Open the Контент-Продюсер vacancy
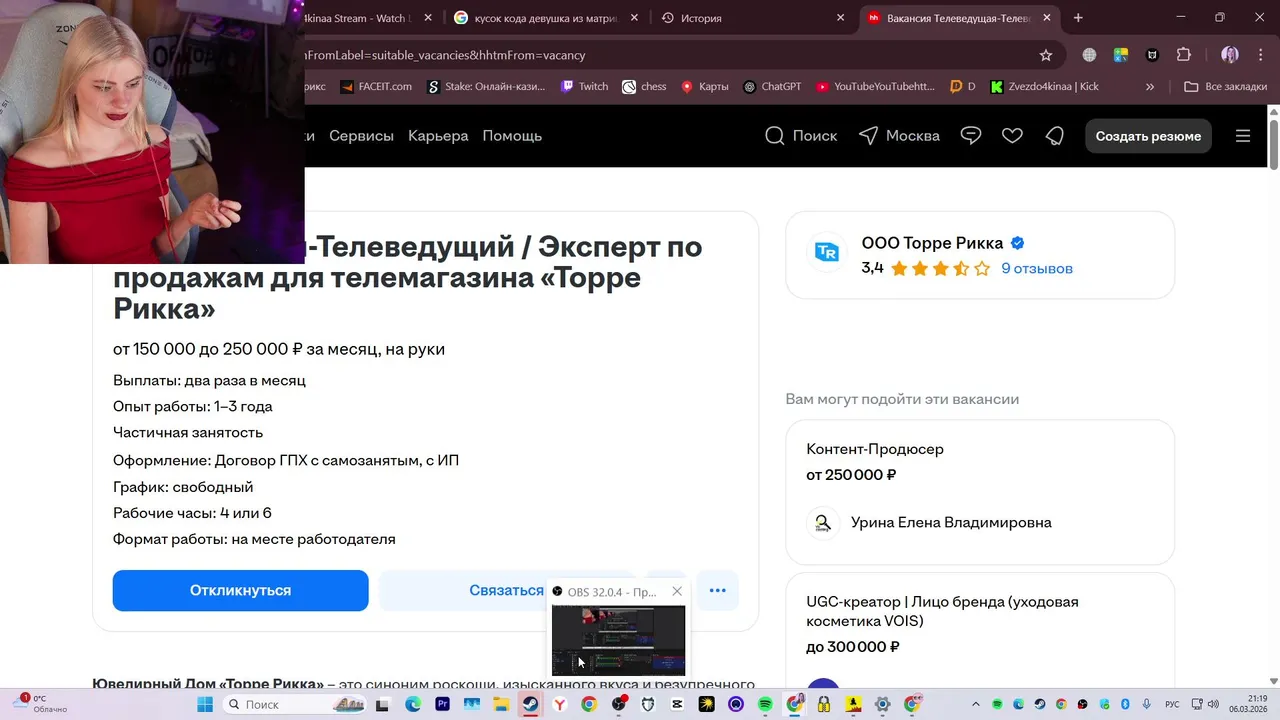The width and height of the screenshot is (1280, 720). pyautogui.click(x=875, y=449)
